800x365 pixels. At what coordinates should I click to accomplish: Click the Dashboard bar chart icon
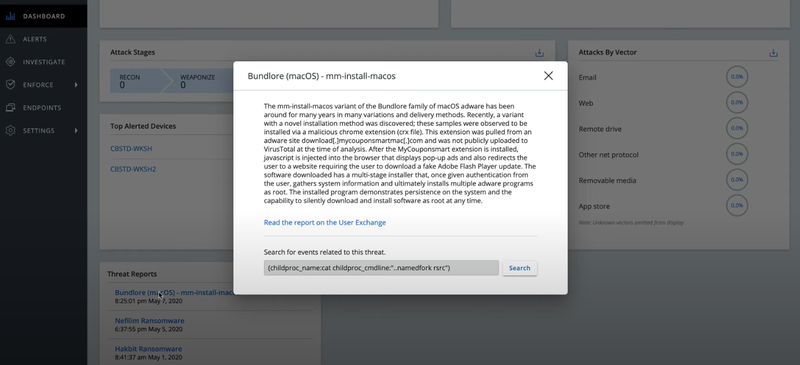tap(10, 16)
